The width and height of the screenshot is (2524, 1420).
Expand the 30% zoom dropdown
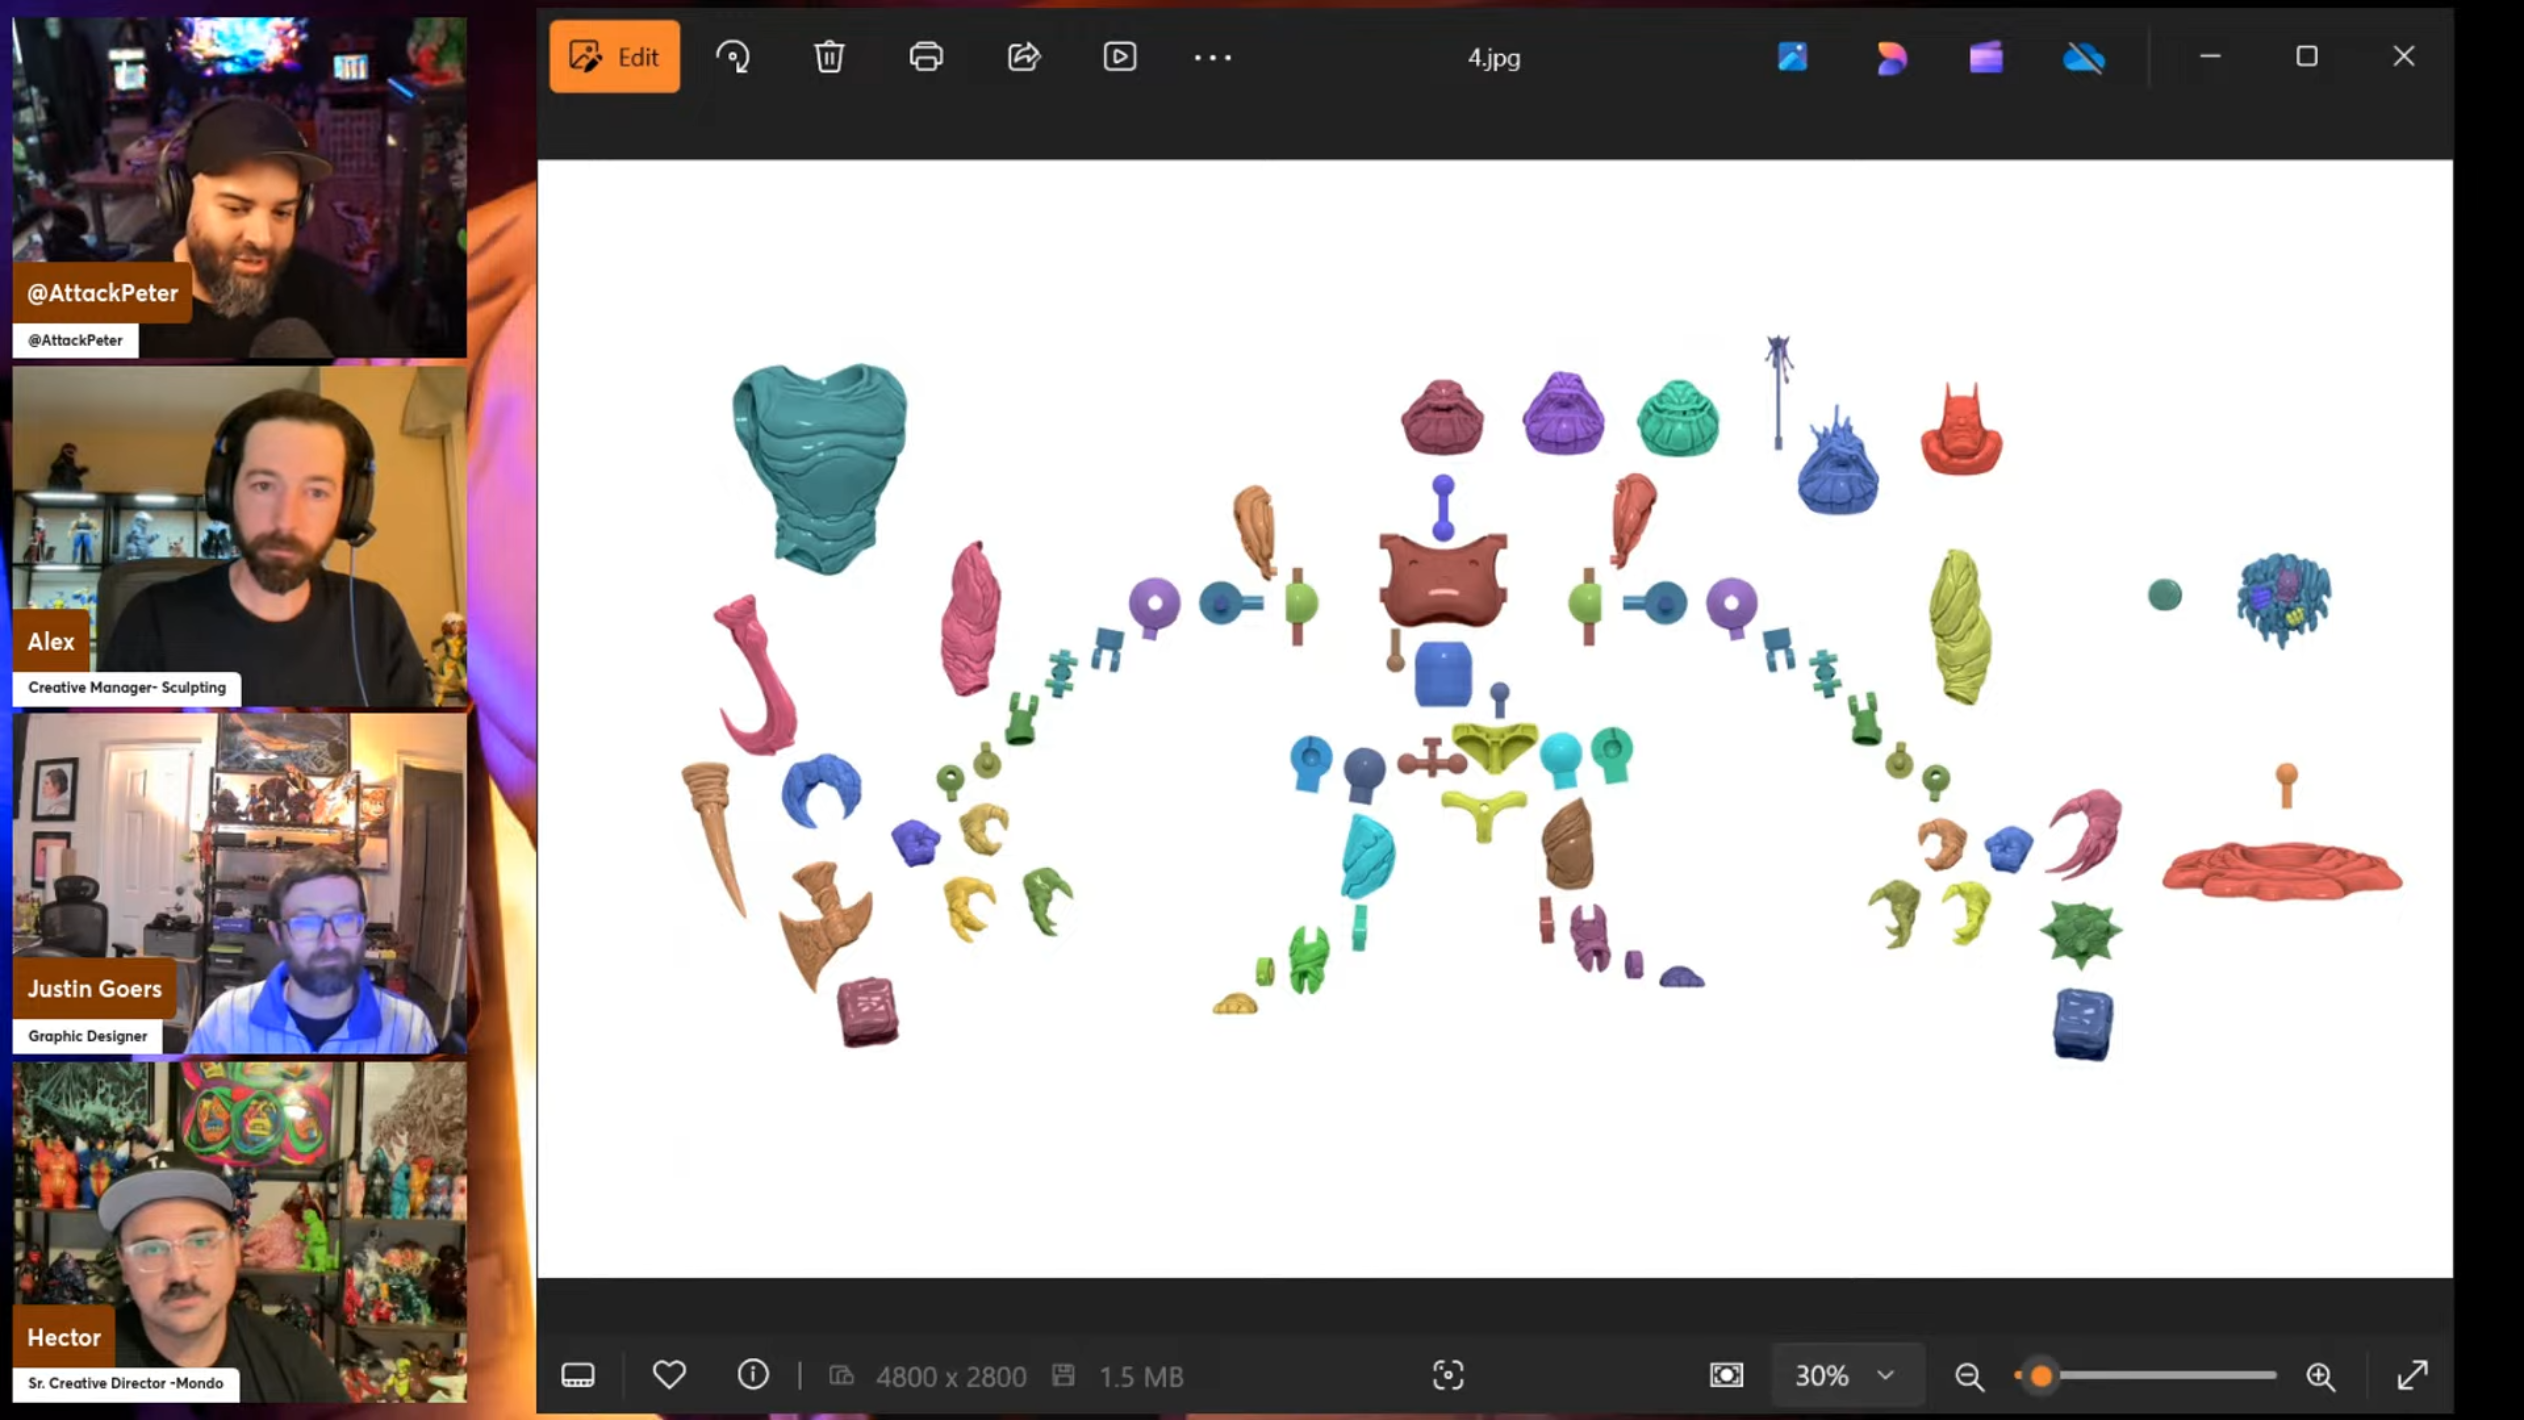tap(1846, 1376)
